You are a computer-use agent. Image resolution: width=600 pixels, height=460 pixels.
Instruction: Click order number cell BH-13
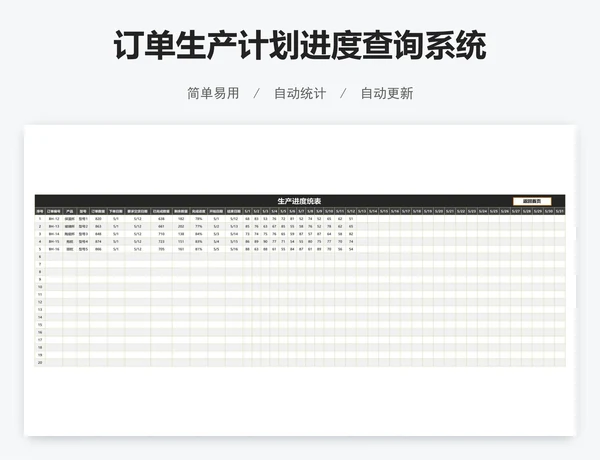tap(54, 227)
